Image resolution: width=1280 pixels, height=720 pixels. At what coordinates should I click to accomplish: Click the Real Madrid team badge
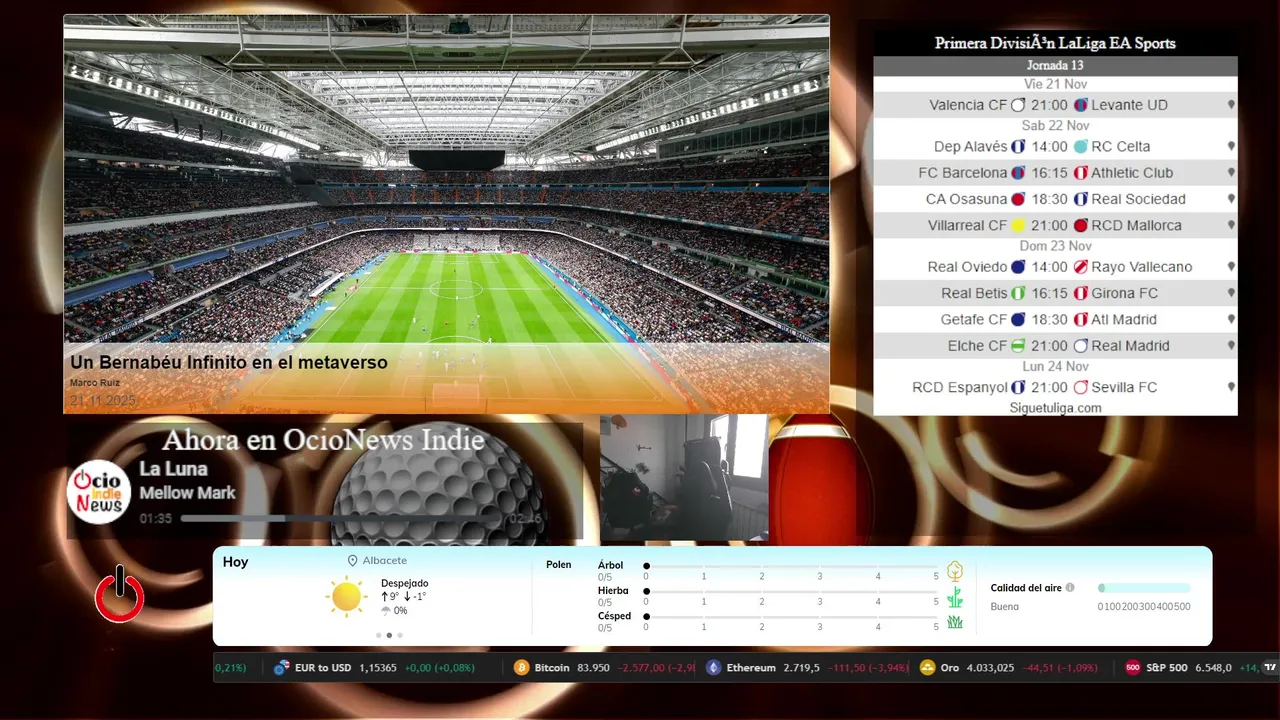tap(1080, 346)
